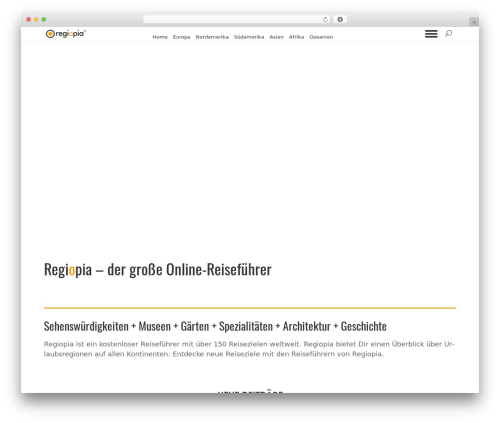The width and height of the screenshot is (500, 423).
Task: Open the Europa menu item
Action: (182, 37)
